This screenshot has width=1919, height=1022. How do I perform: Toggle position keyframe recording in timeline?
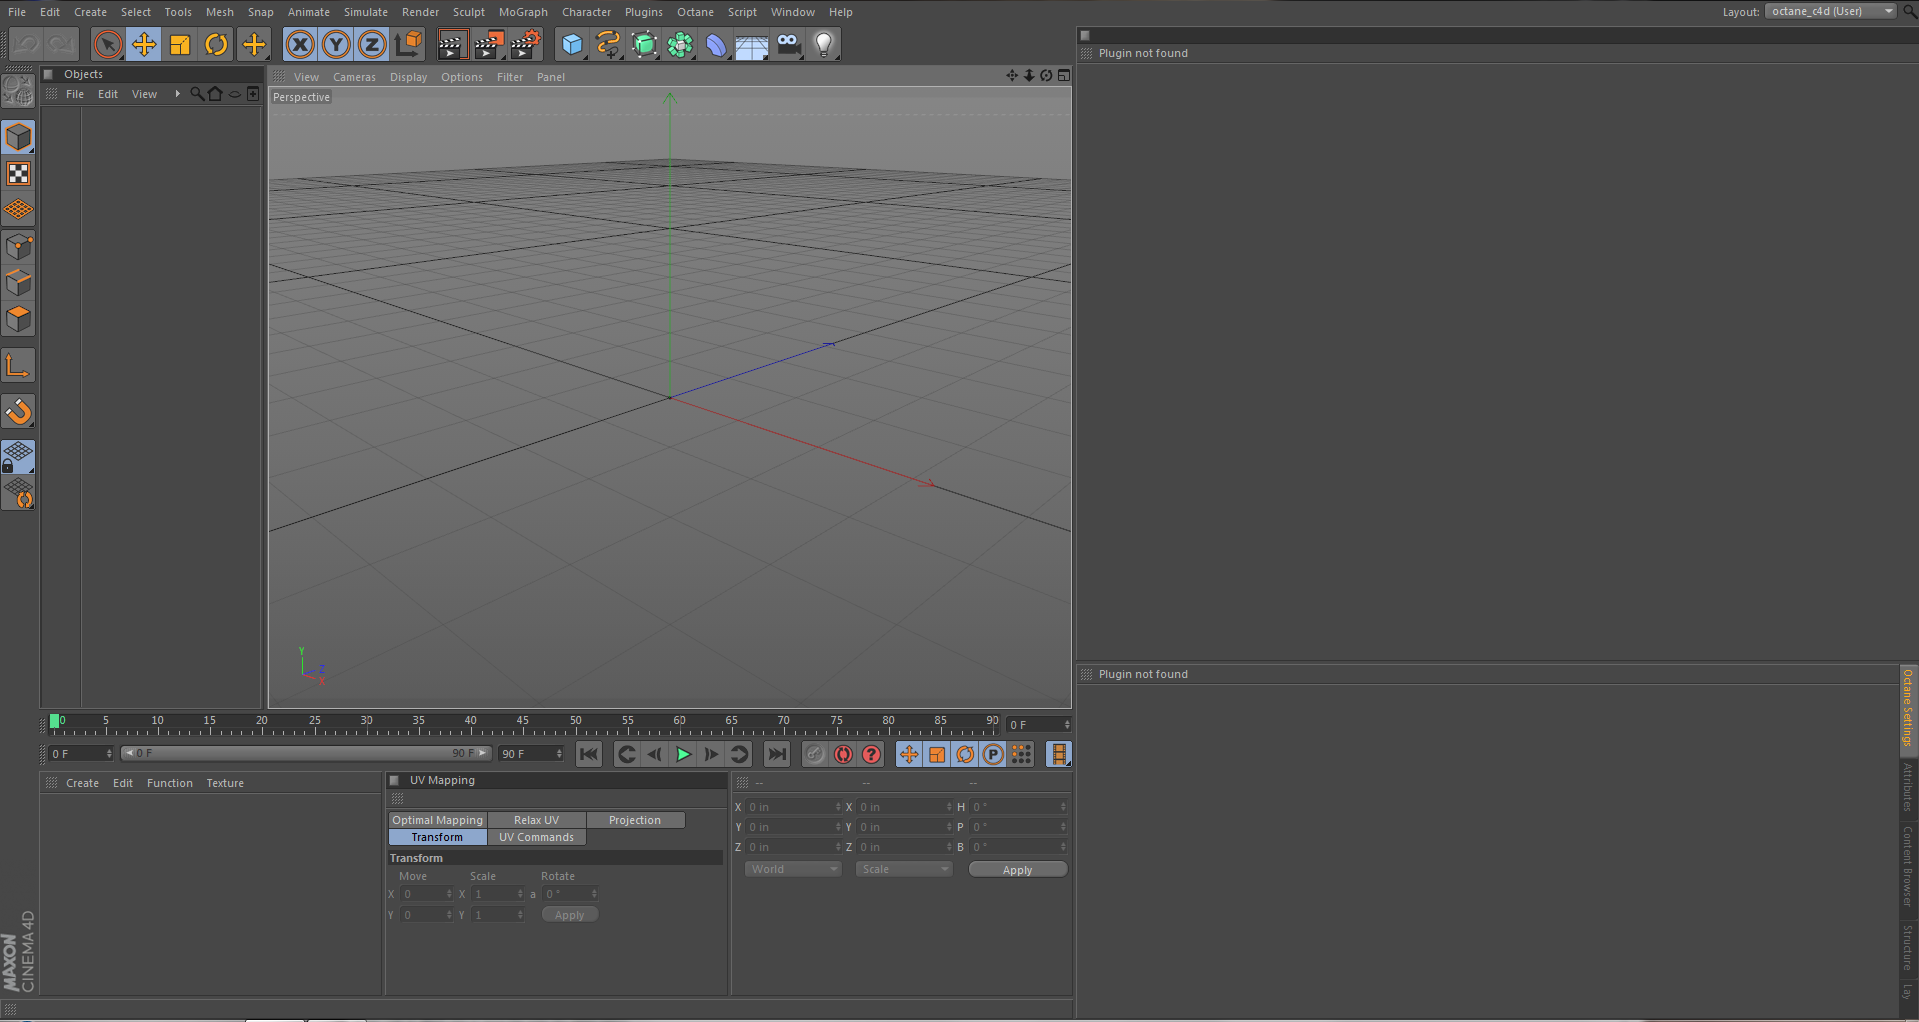[909, 755]
